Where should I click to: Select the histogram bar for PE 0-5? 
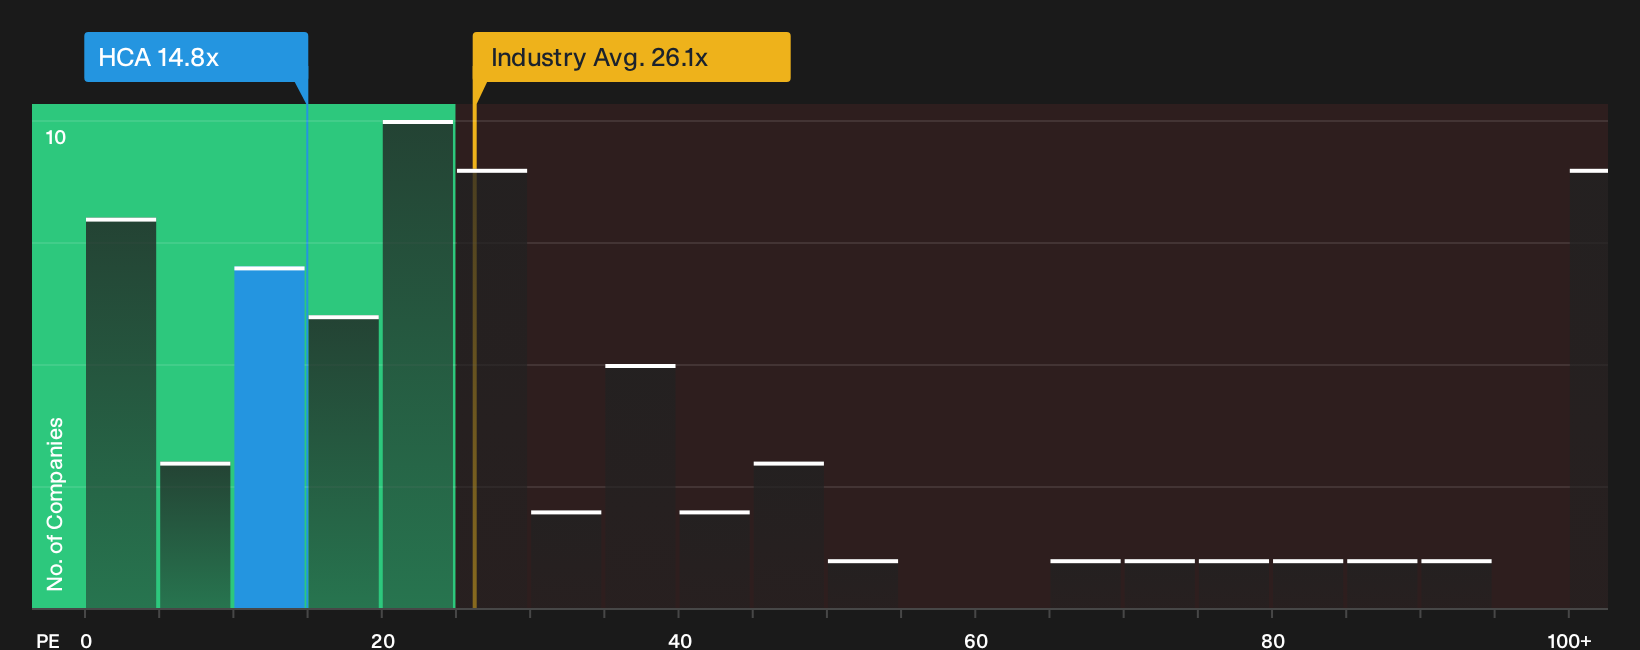point(121,413)
